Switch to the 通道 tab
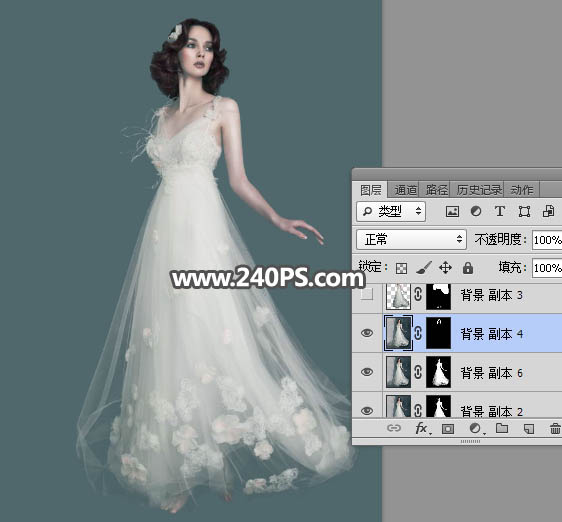The height and width of the screenshot is (522, 562). pyautogui.click(x=405, y=190)
